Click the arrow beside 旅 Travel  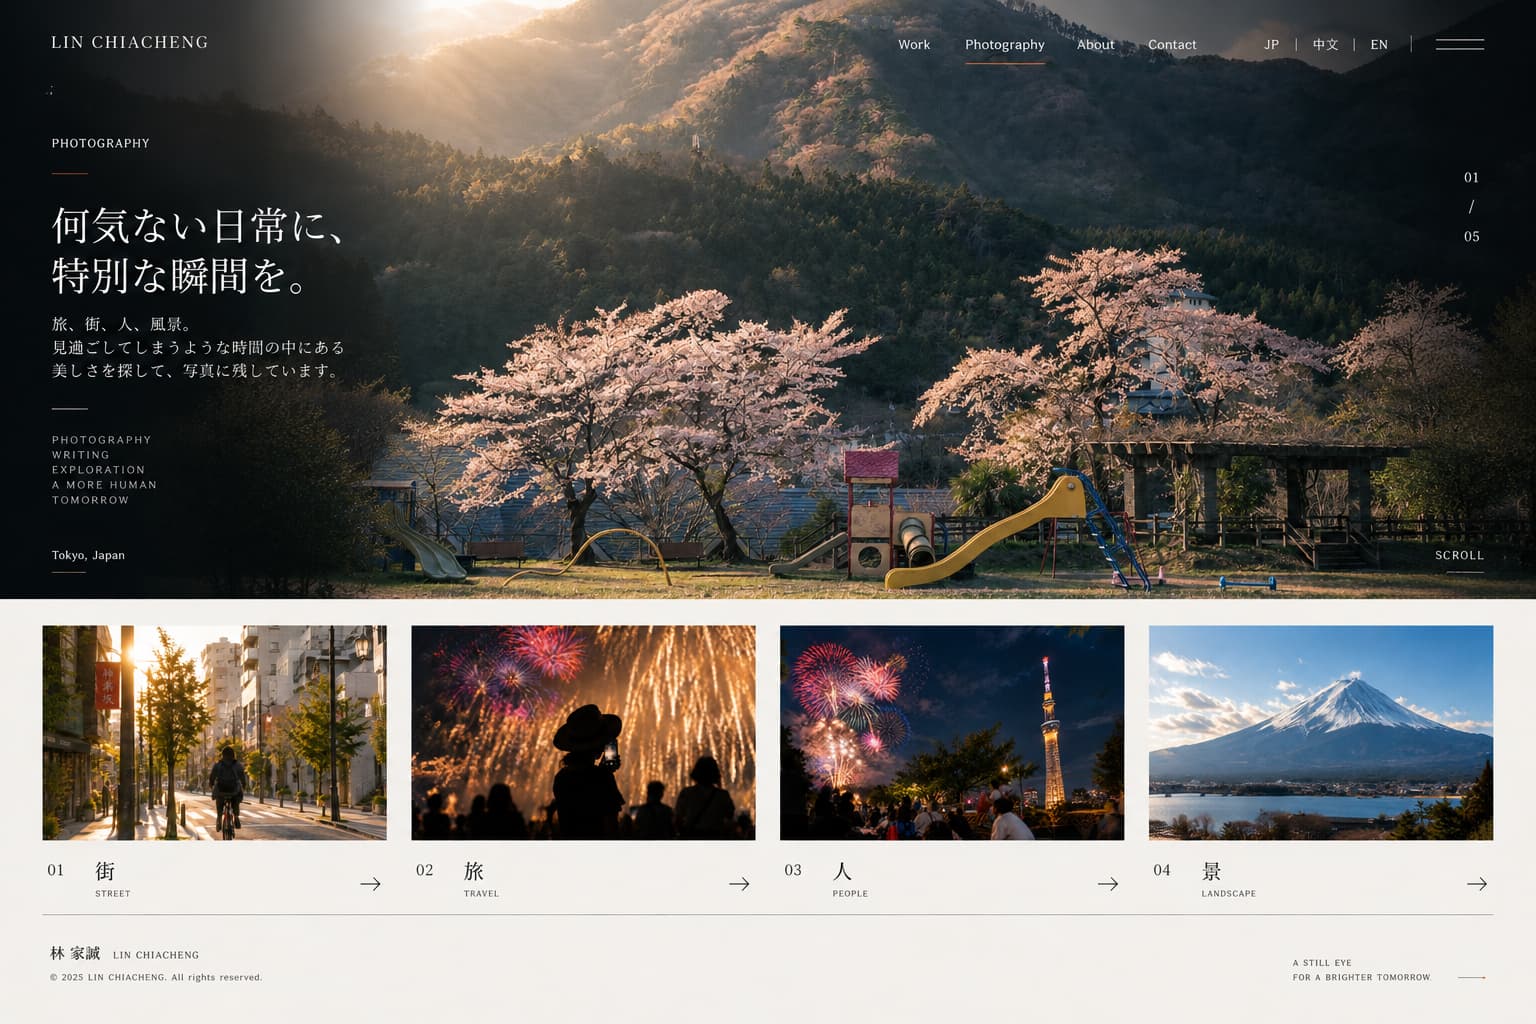(x=739, y=884)
